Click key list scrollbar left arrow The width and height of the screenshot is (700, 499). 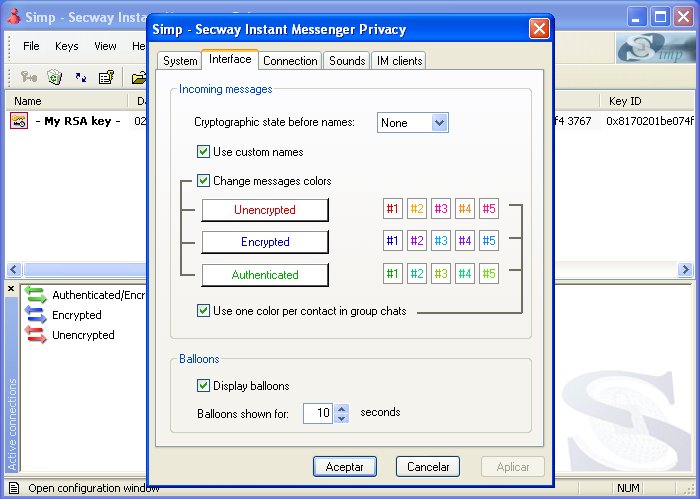pos(14,269)
